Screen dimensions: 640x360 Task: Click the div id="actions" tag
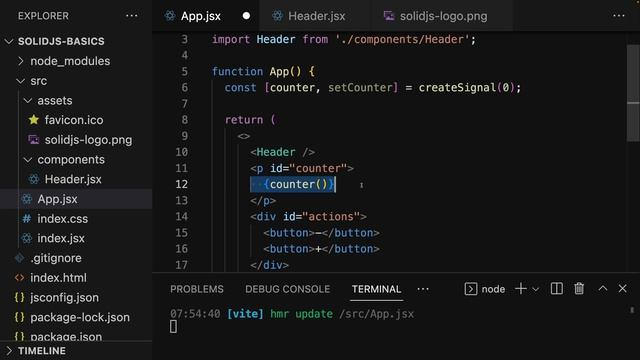pos(308,216)
